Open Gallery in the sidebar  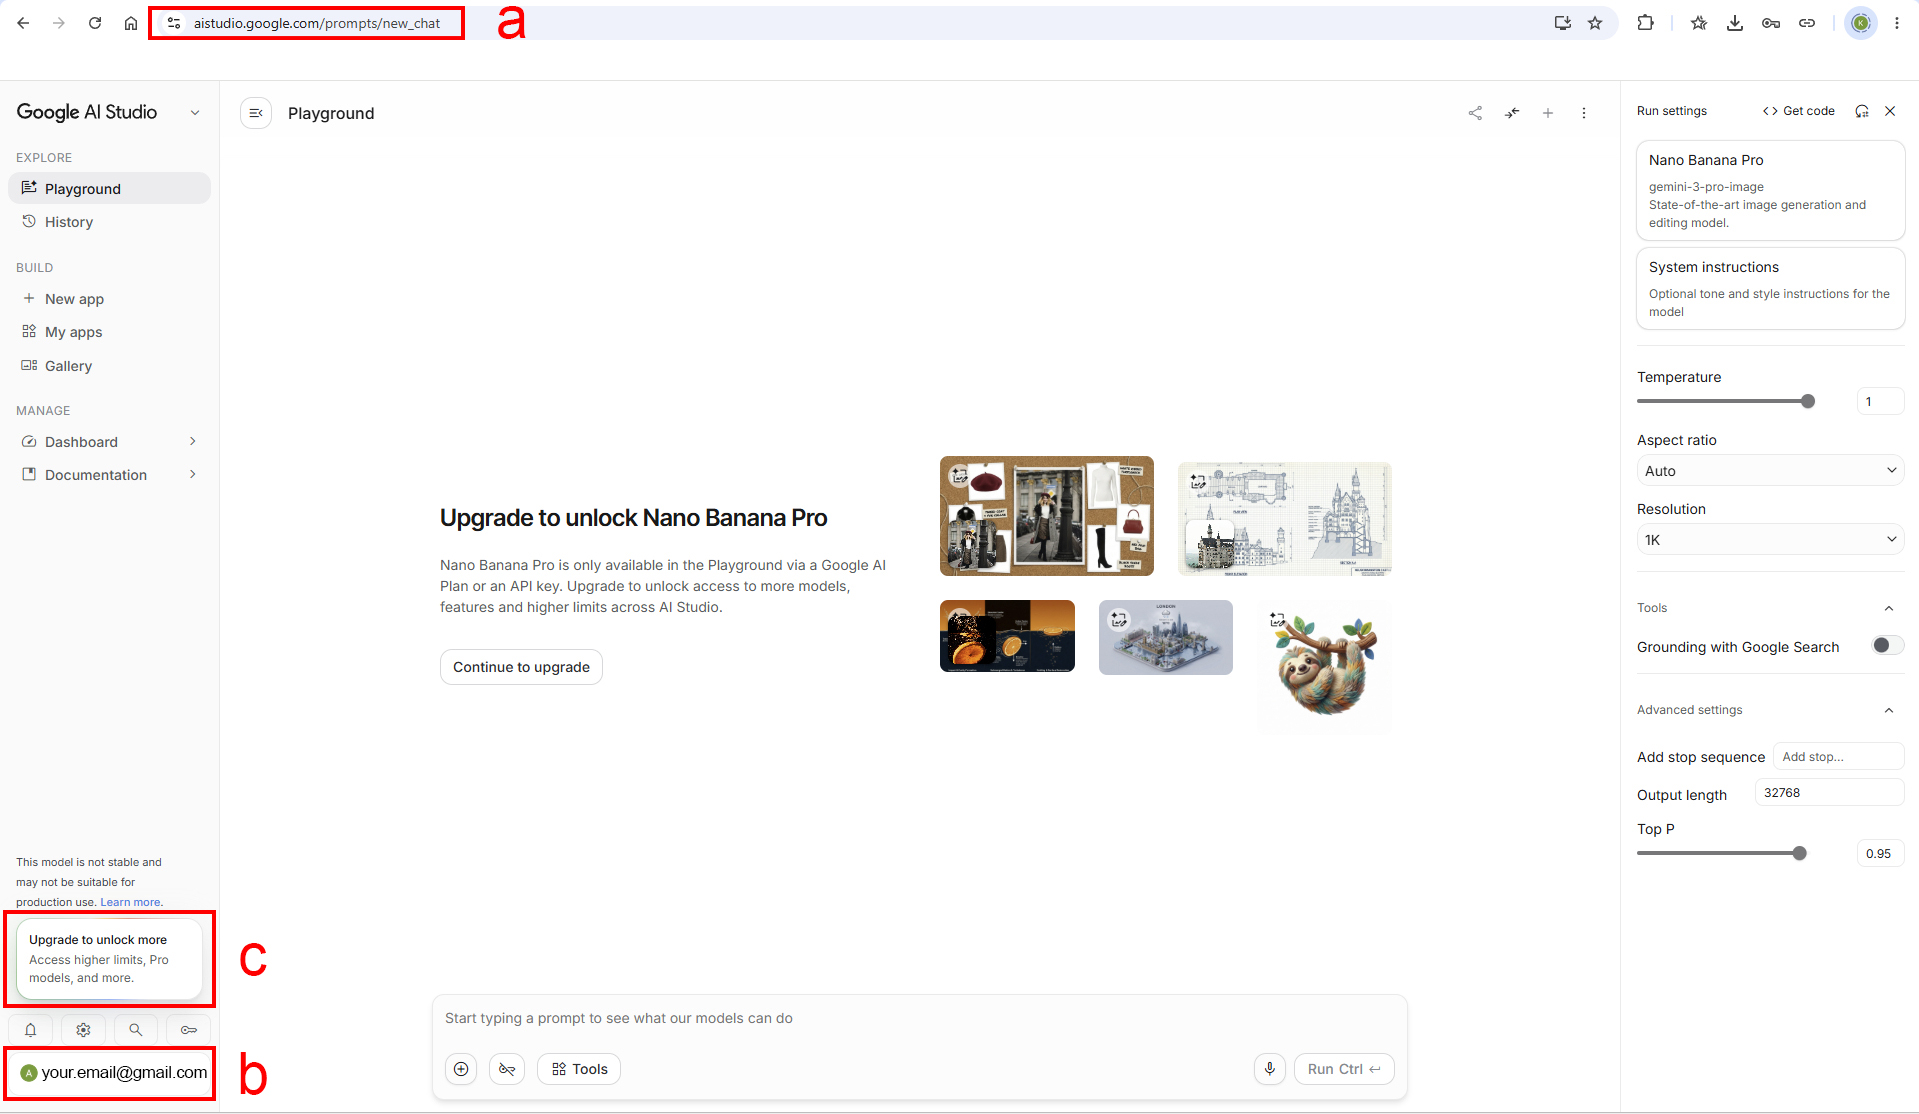pos(110,366)
